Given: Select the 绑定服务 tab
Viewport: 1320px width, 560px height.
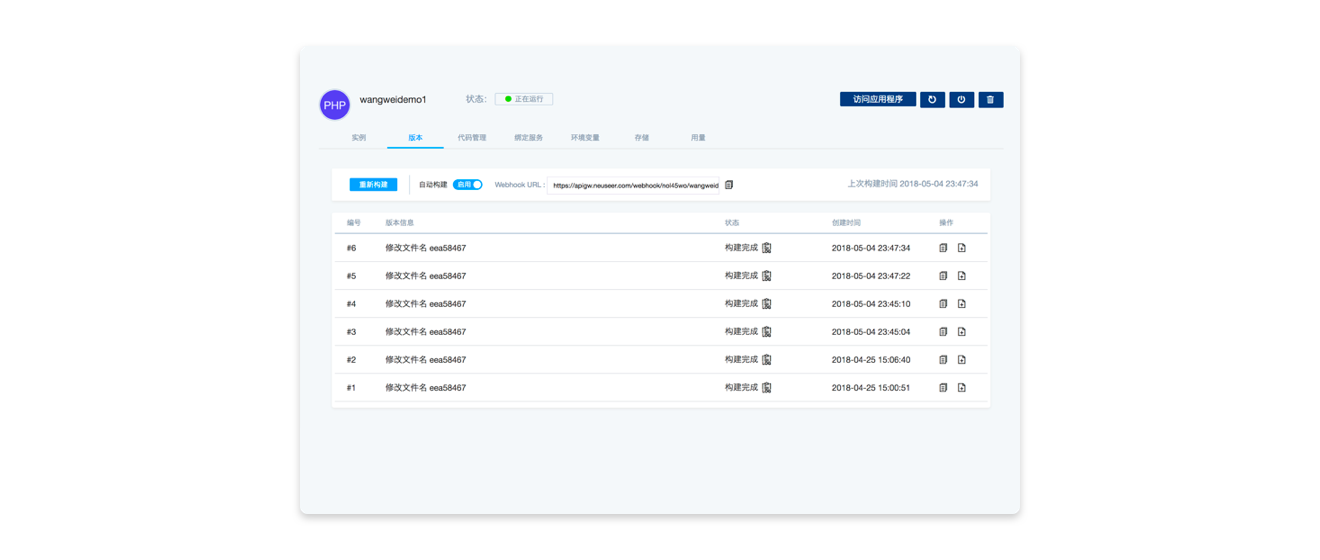Looking at the screenshot, I should point(528,137).
